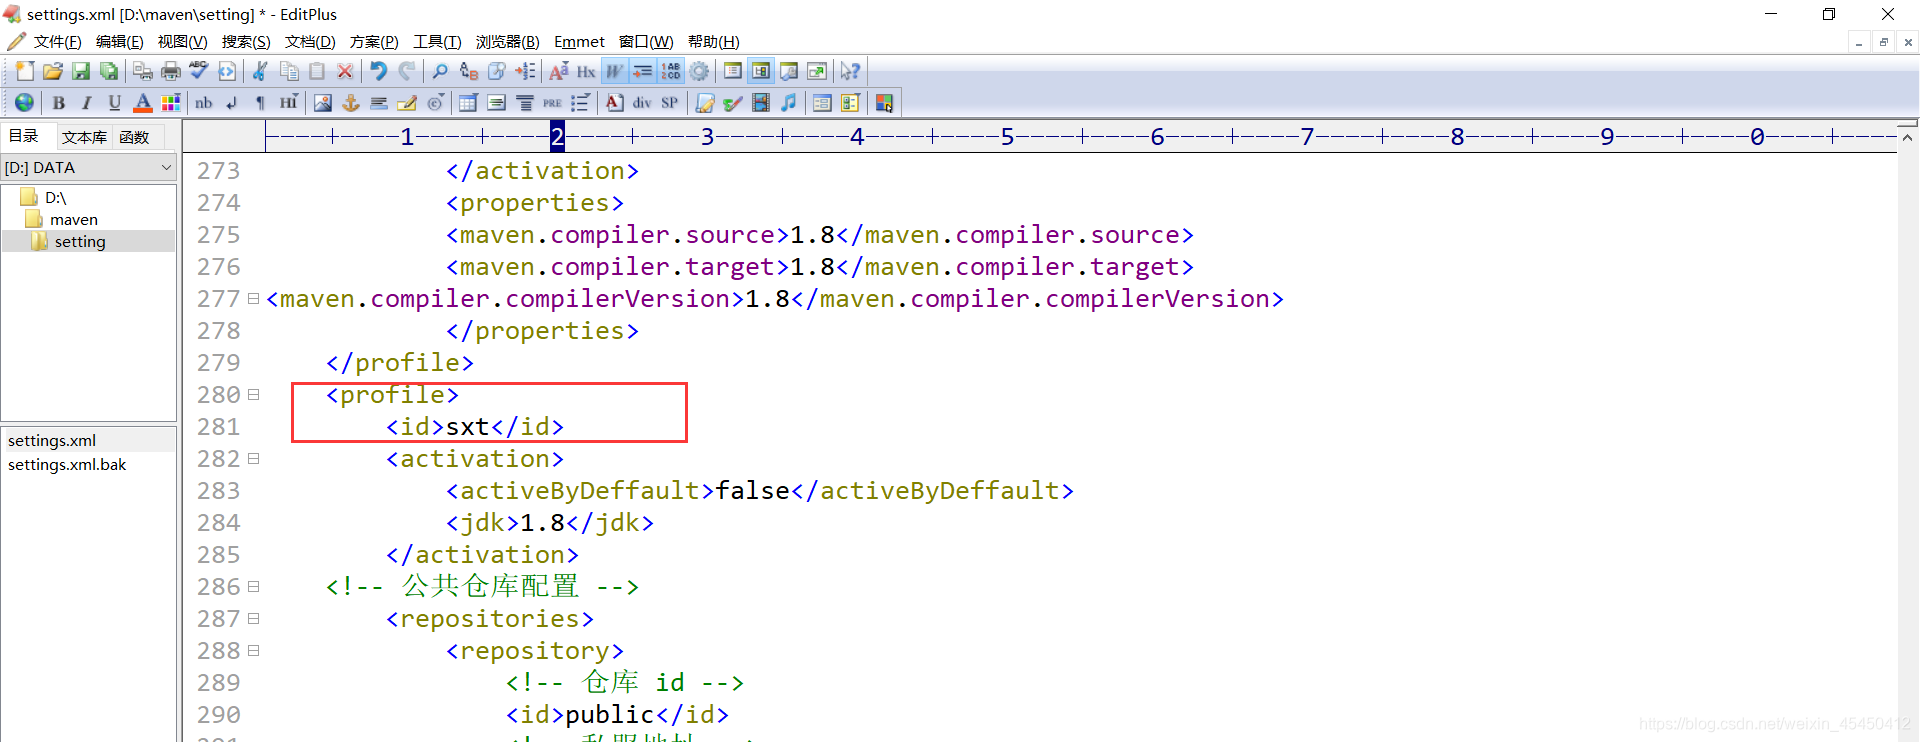Click the context help arrow icon
The image size is (1920, 742).
pos(850,71)
